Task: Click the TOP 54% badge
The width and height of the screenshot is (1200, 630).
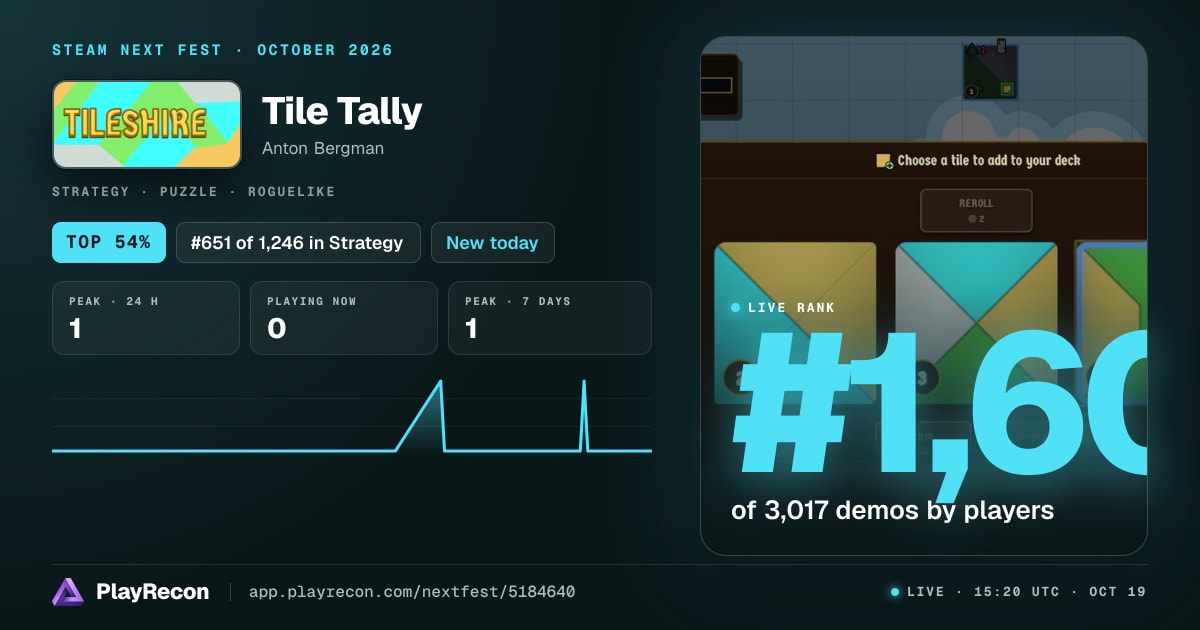Action: (x=109, y=242)
